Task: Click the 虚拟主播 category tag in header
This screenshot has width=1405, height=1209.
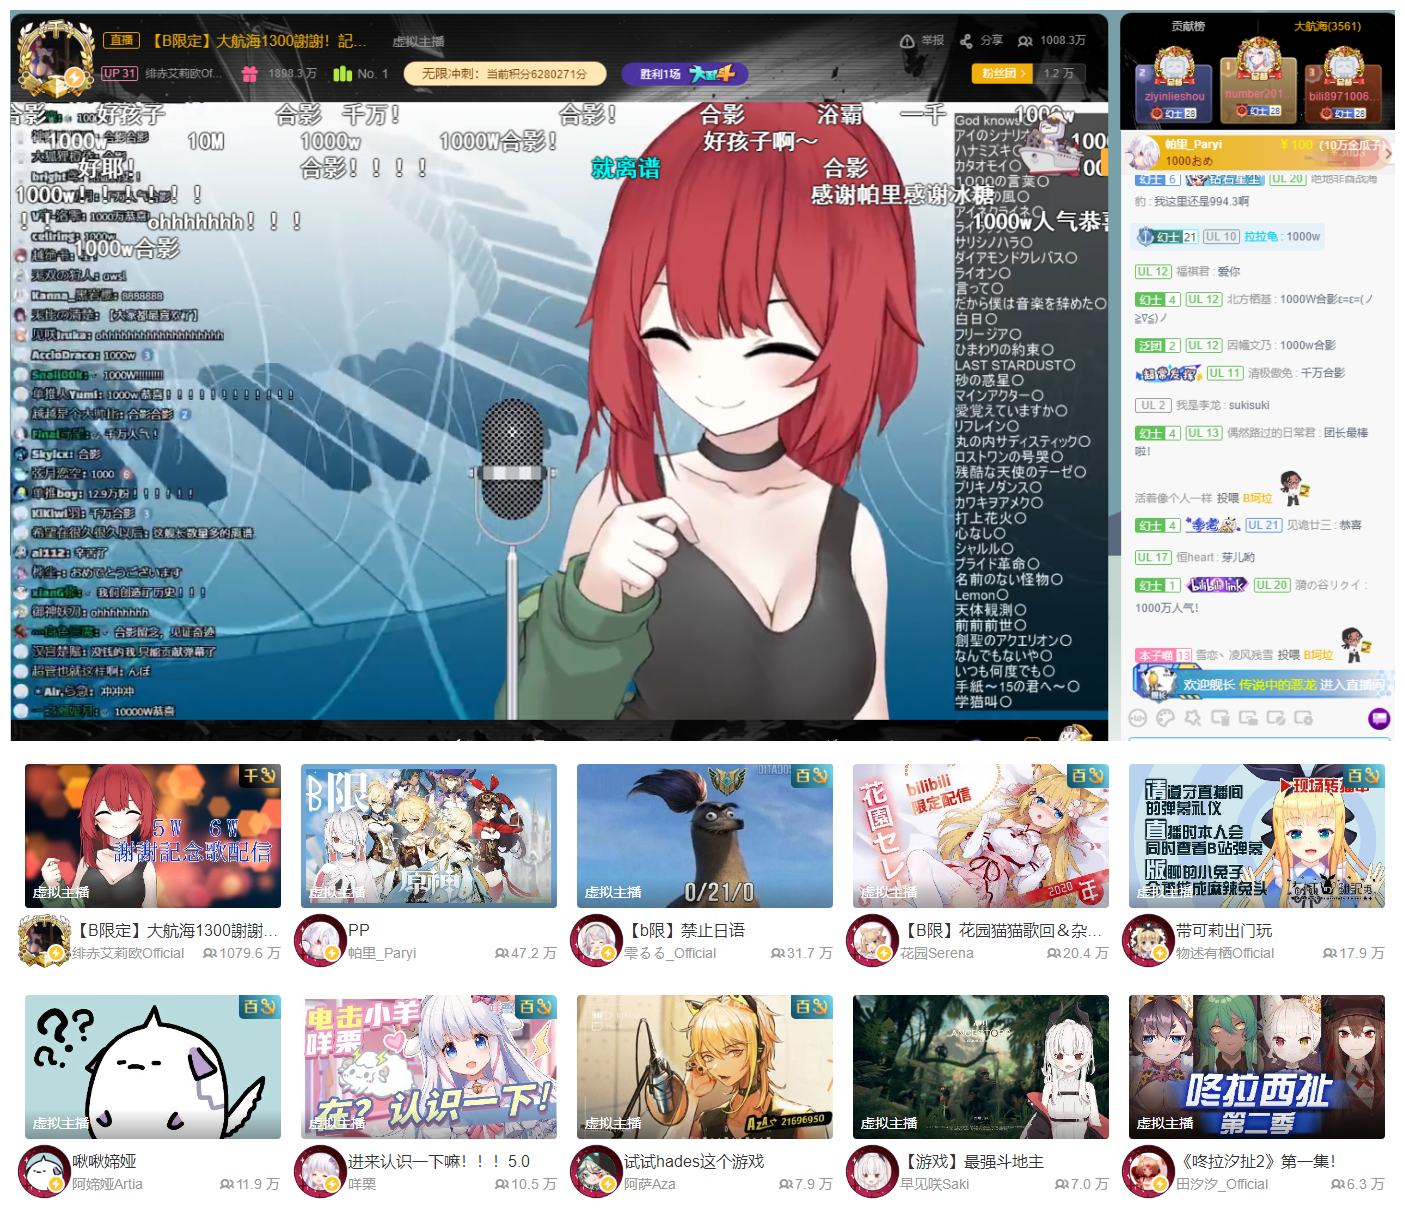Action: point(418,42)
